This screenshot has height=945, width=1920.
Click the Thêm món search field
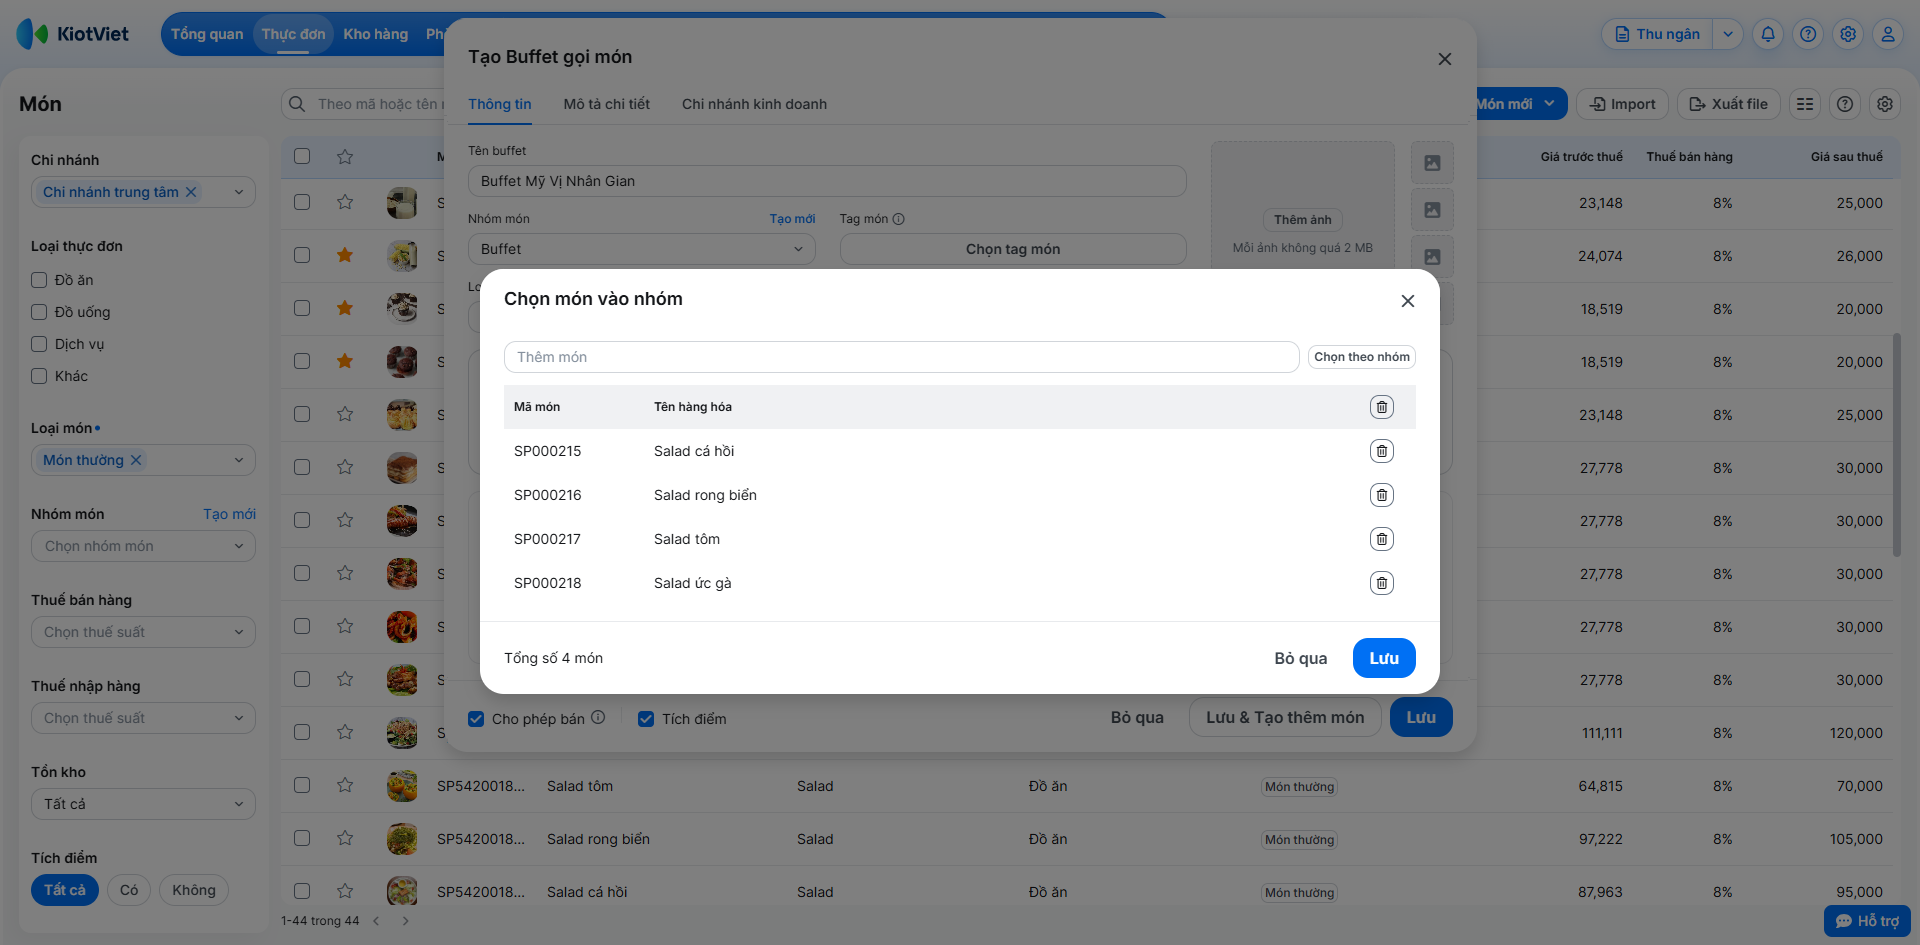click(x=901, y=357)
